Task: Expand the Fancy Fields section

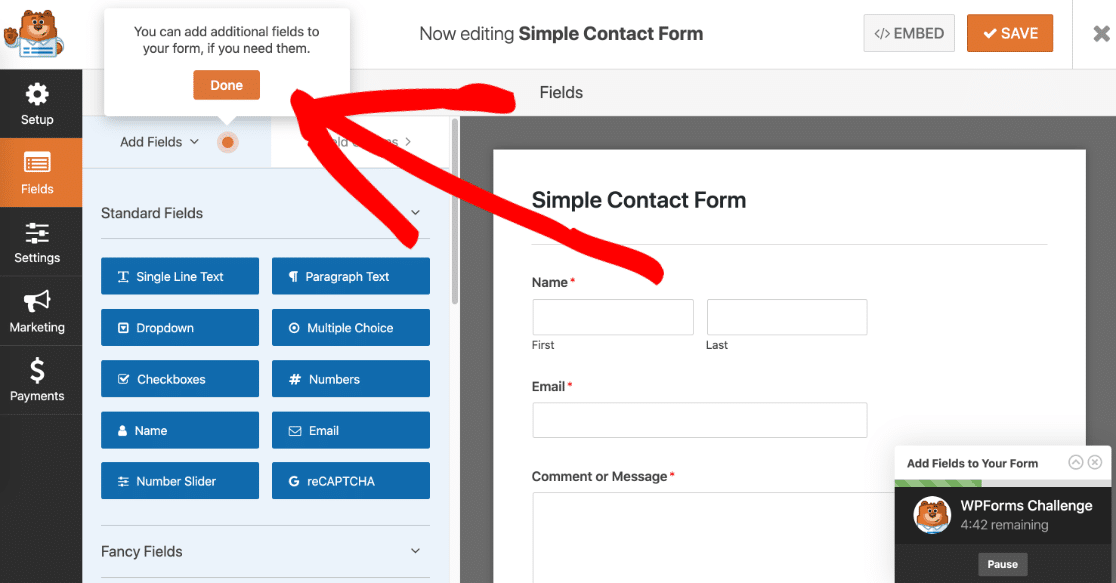Action: pyautogui.click(x=416, y=551)
